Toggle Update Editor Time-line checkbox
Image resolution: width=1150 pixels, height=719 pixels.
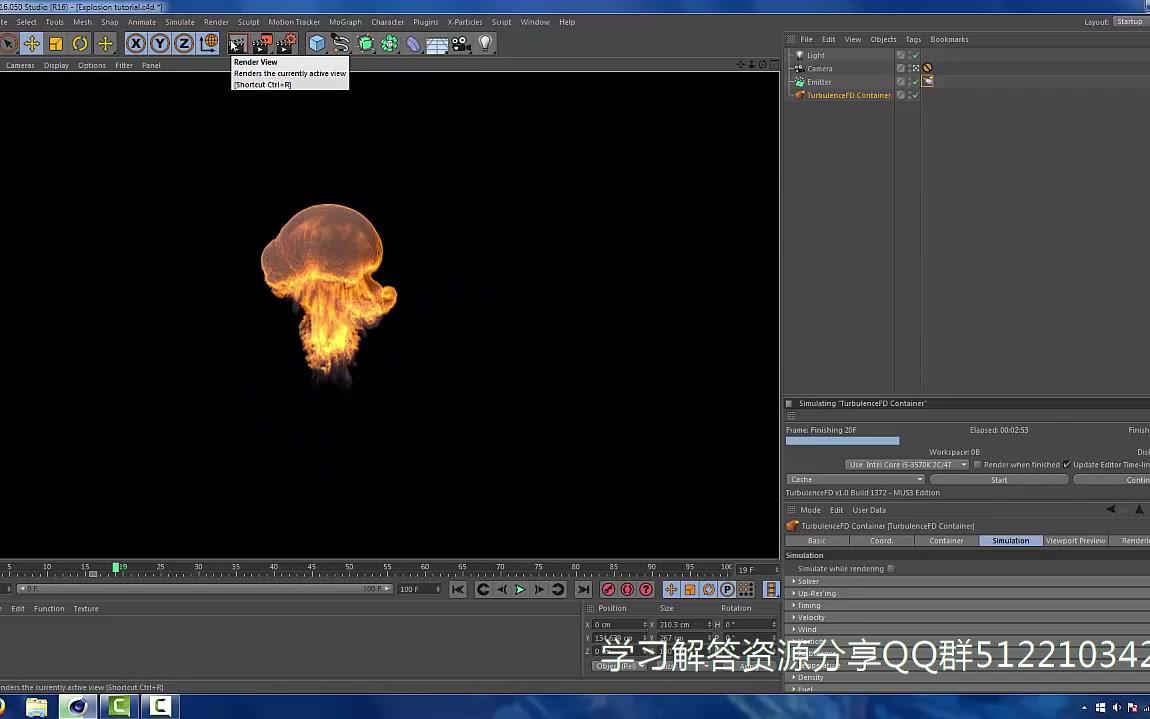(1066, 463)
